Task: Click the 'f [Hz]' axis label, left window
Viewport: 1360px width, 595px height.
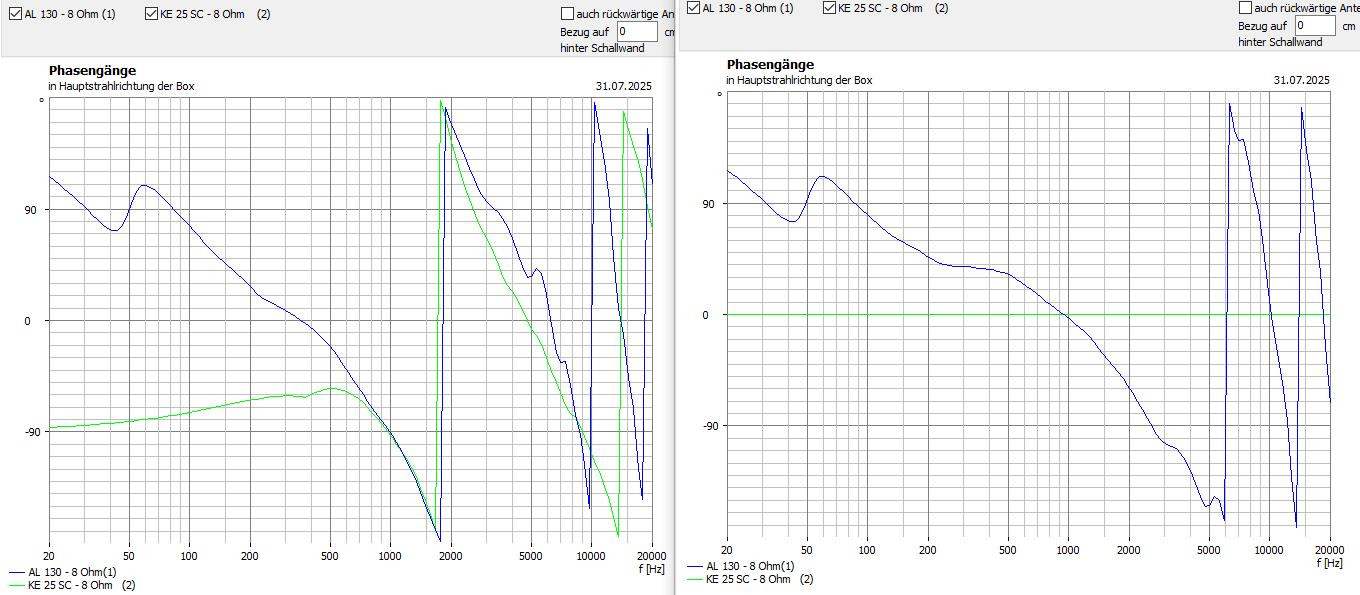Action: click(651, 569)
